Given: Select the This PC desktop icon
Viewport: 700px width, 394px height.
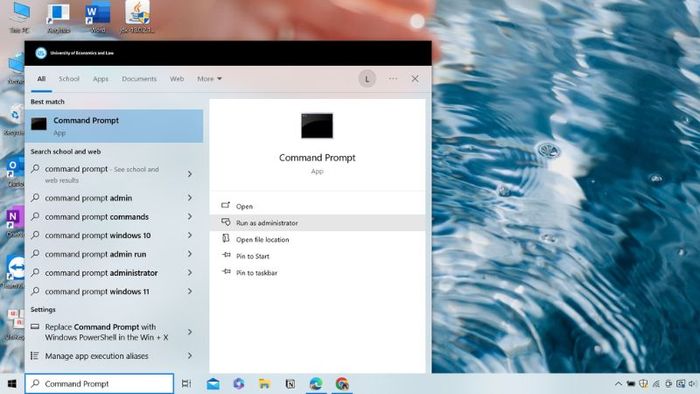Looking at the screenshot, I should click(19, 17).
